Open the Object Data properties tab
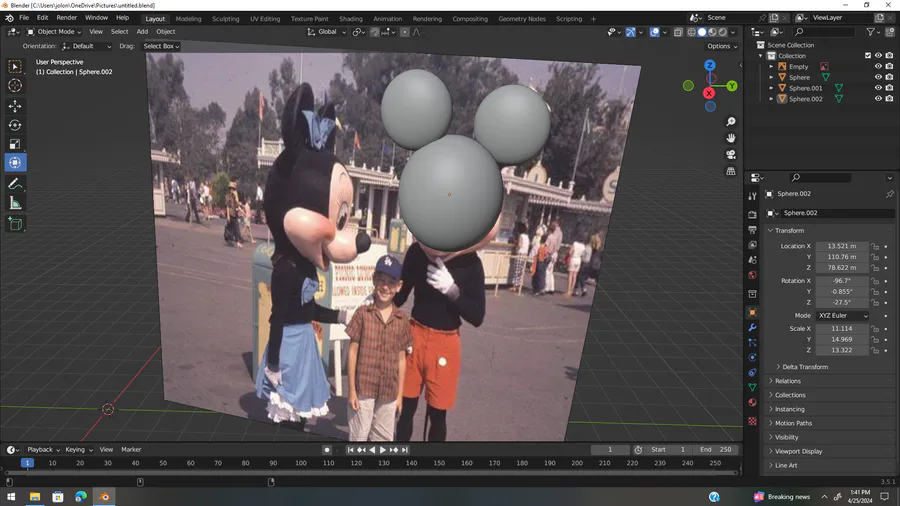Viewport: 900px width, 506px height. click(x=752, y=387)
